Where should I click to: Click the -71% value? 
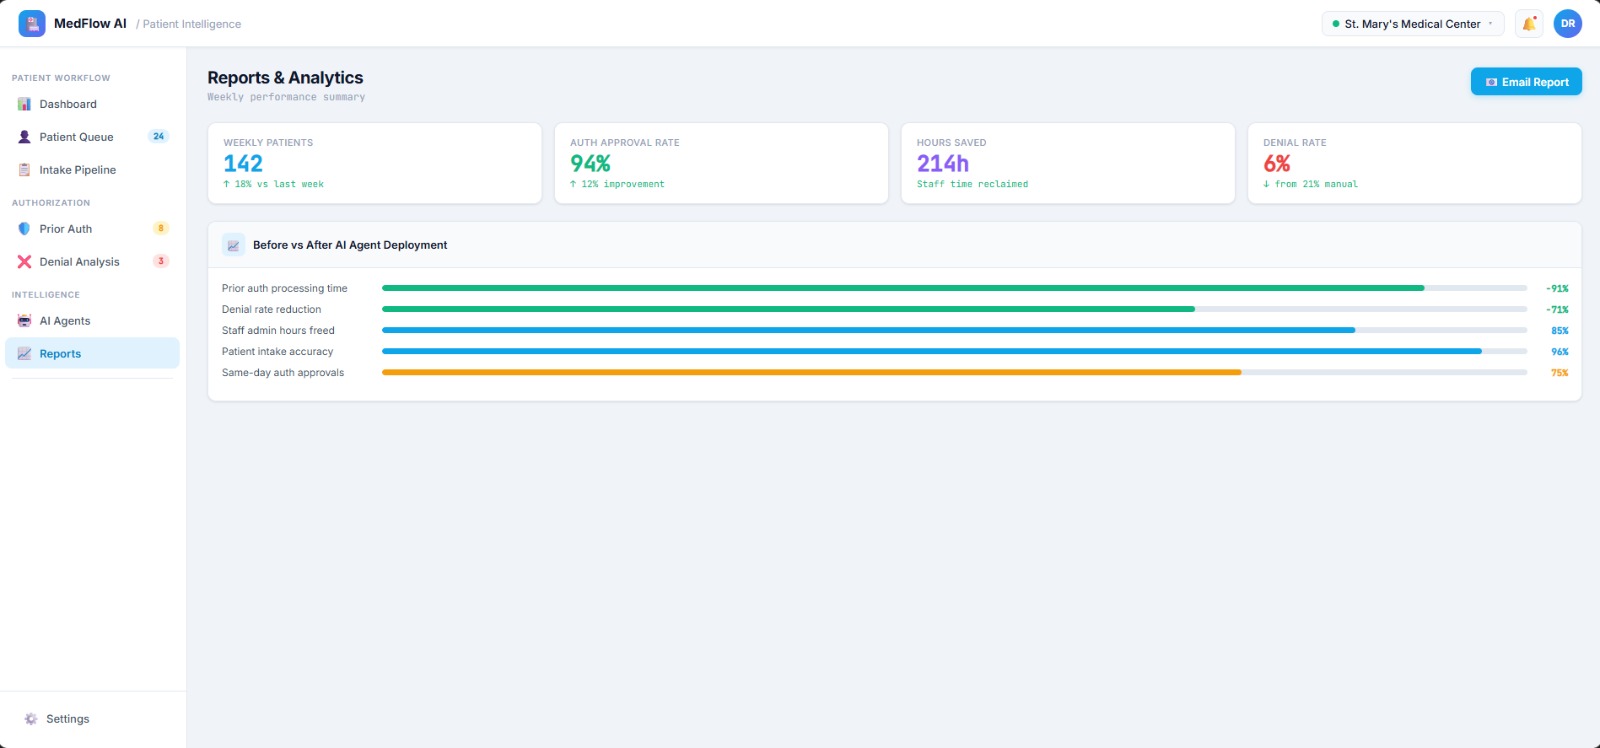pos(1557,310)
